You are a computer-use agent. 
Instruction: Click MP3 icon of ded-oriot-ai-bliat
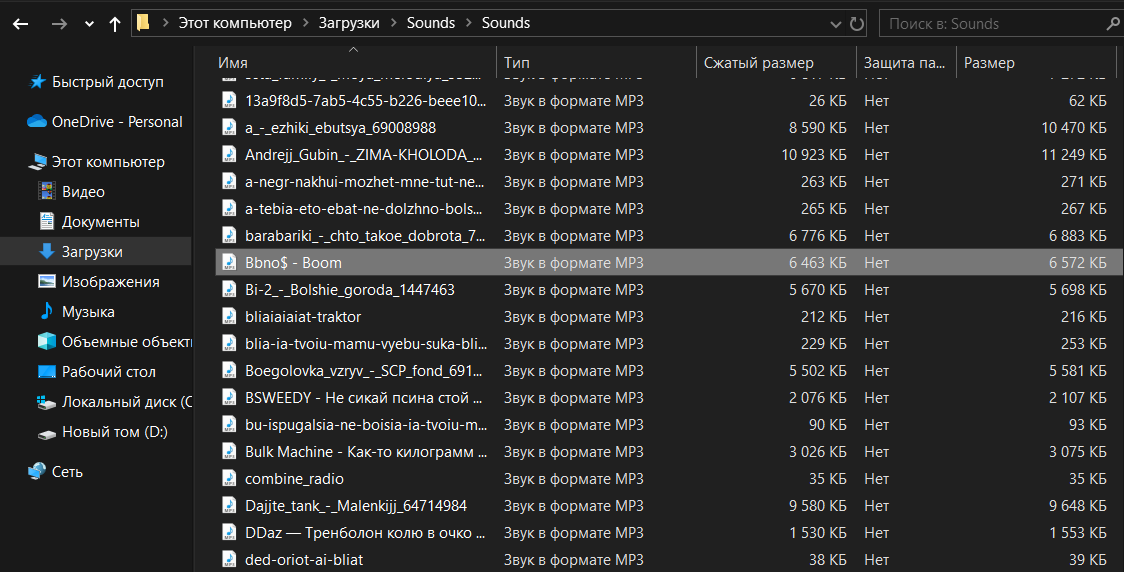pos(229,560)
